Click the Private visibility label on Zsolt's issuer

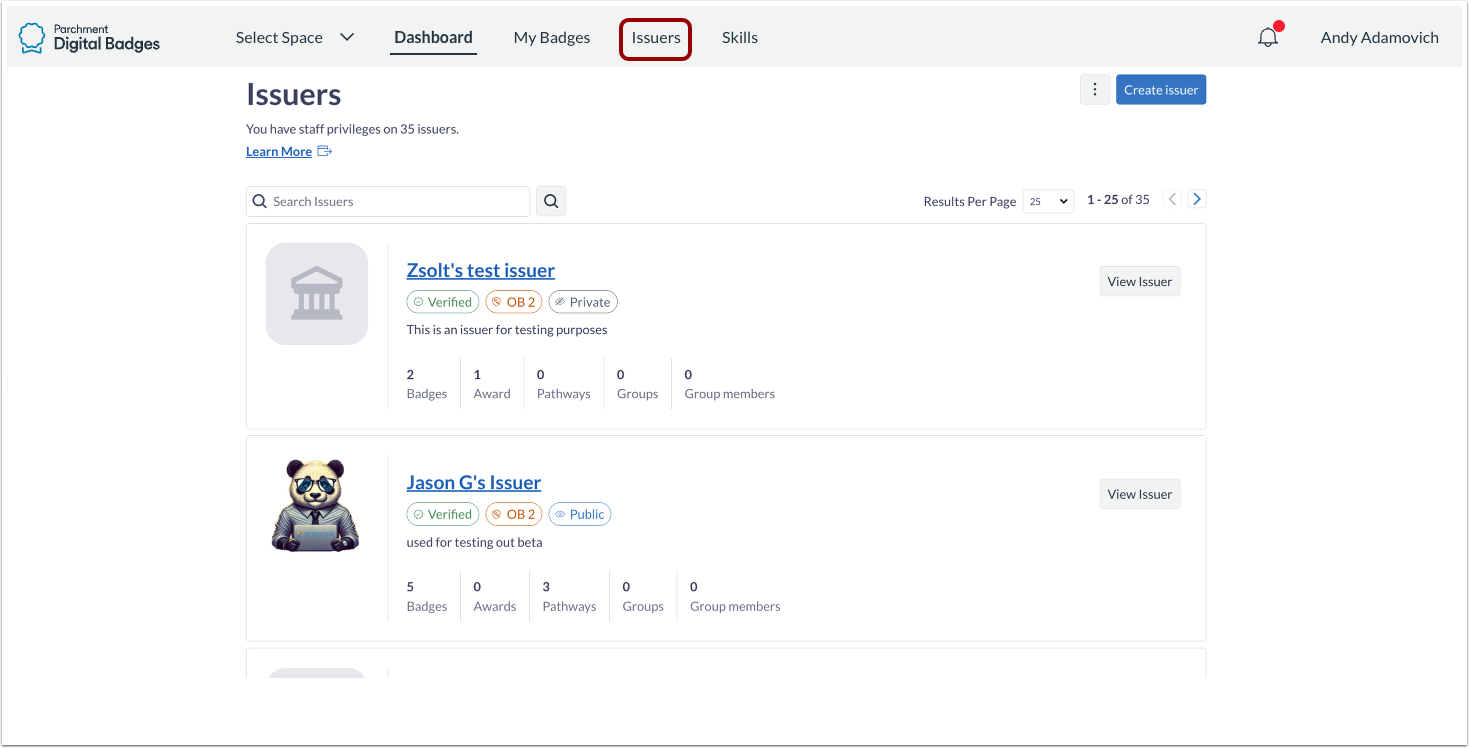pyautogui.click(x=583, y=301)
